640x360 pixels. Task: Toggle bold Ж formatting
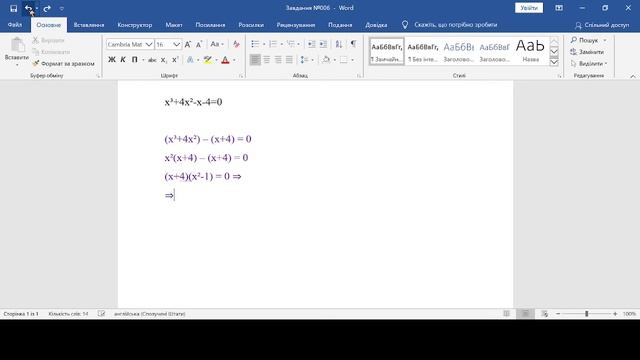click(x=111, y=60)
